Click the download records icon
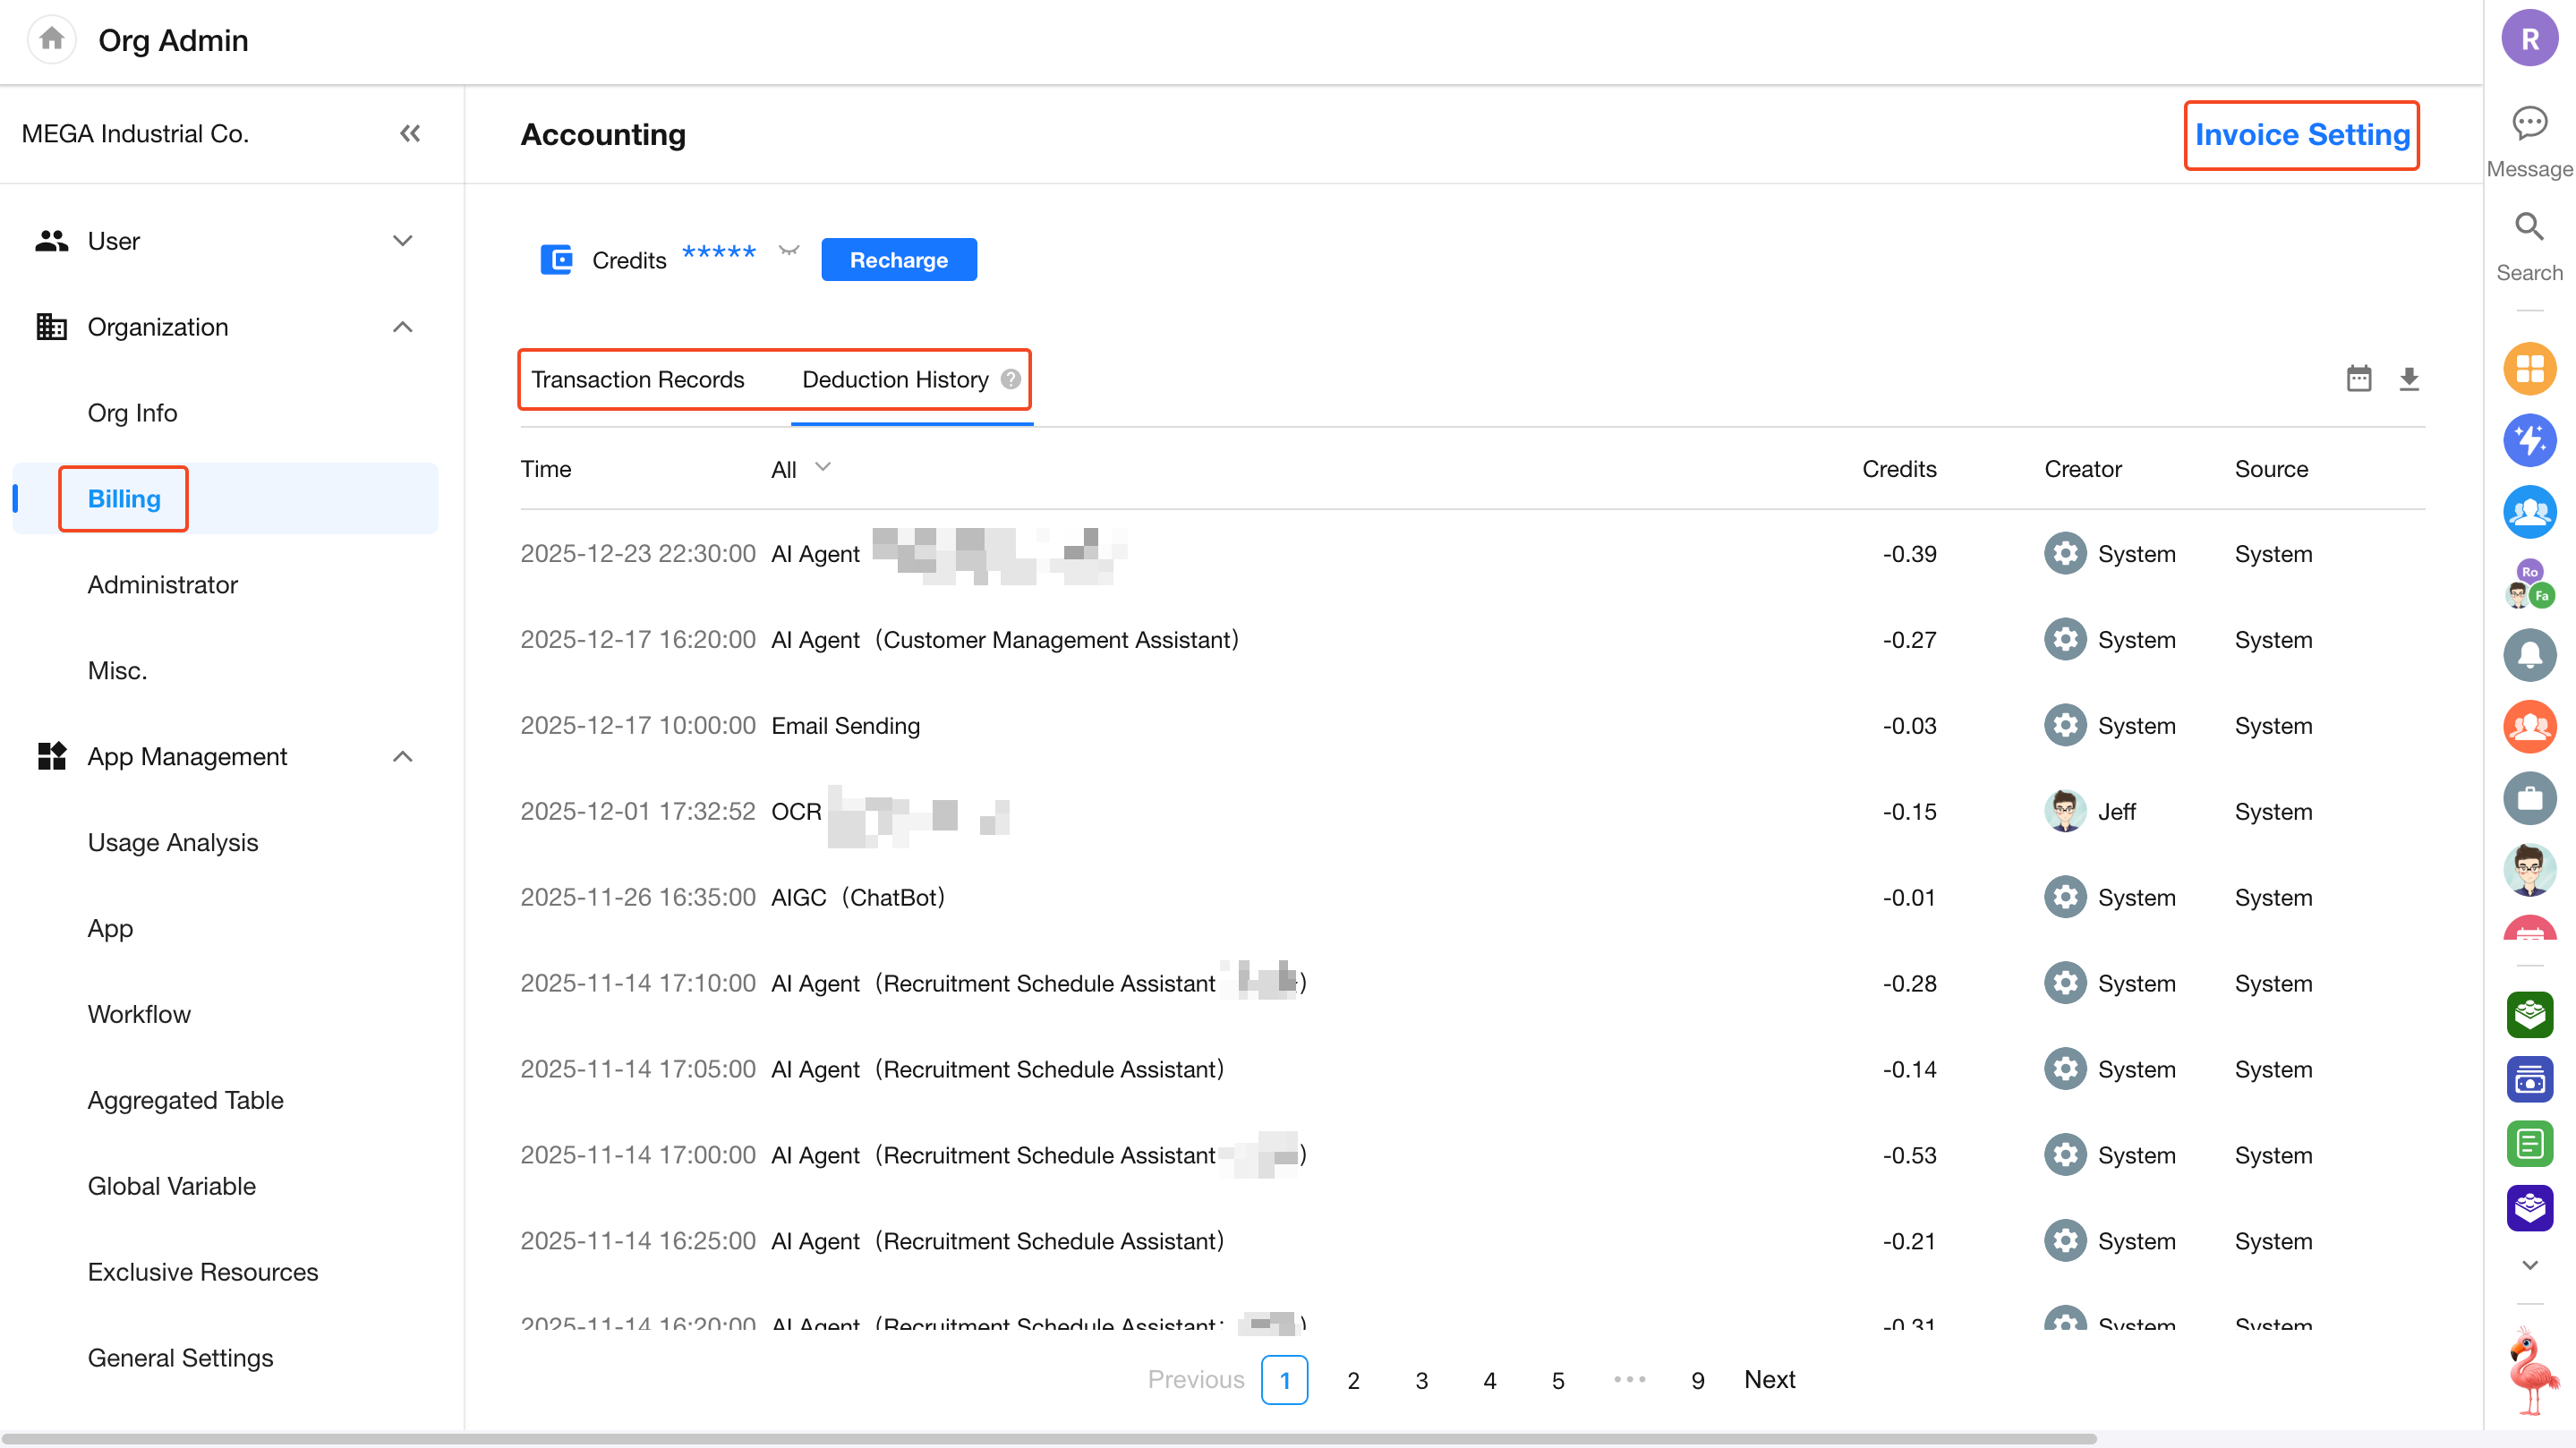The image size is (2576, 1448). (x=2409, y=378)
